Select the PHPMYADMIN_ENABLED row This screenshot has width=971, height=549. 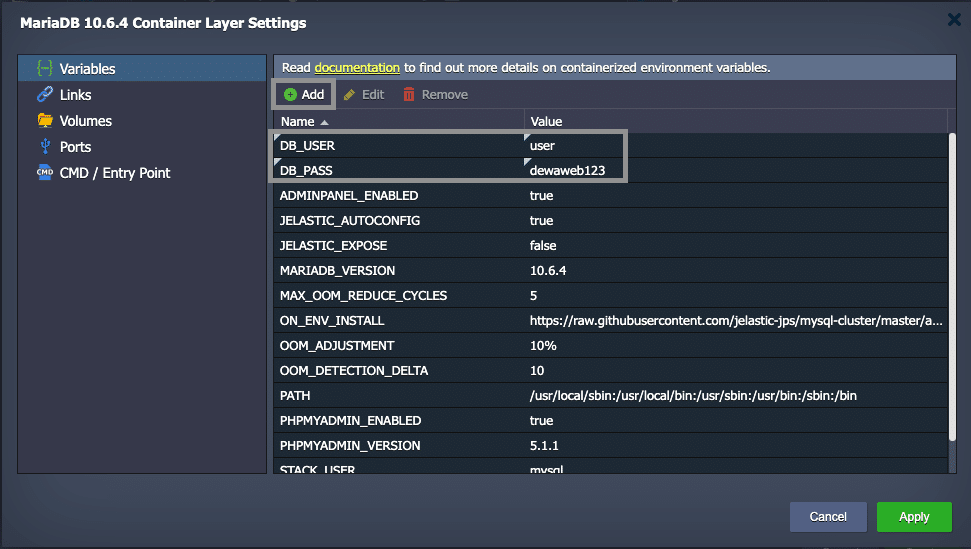click(611, 420)
